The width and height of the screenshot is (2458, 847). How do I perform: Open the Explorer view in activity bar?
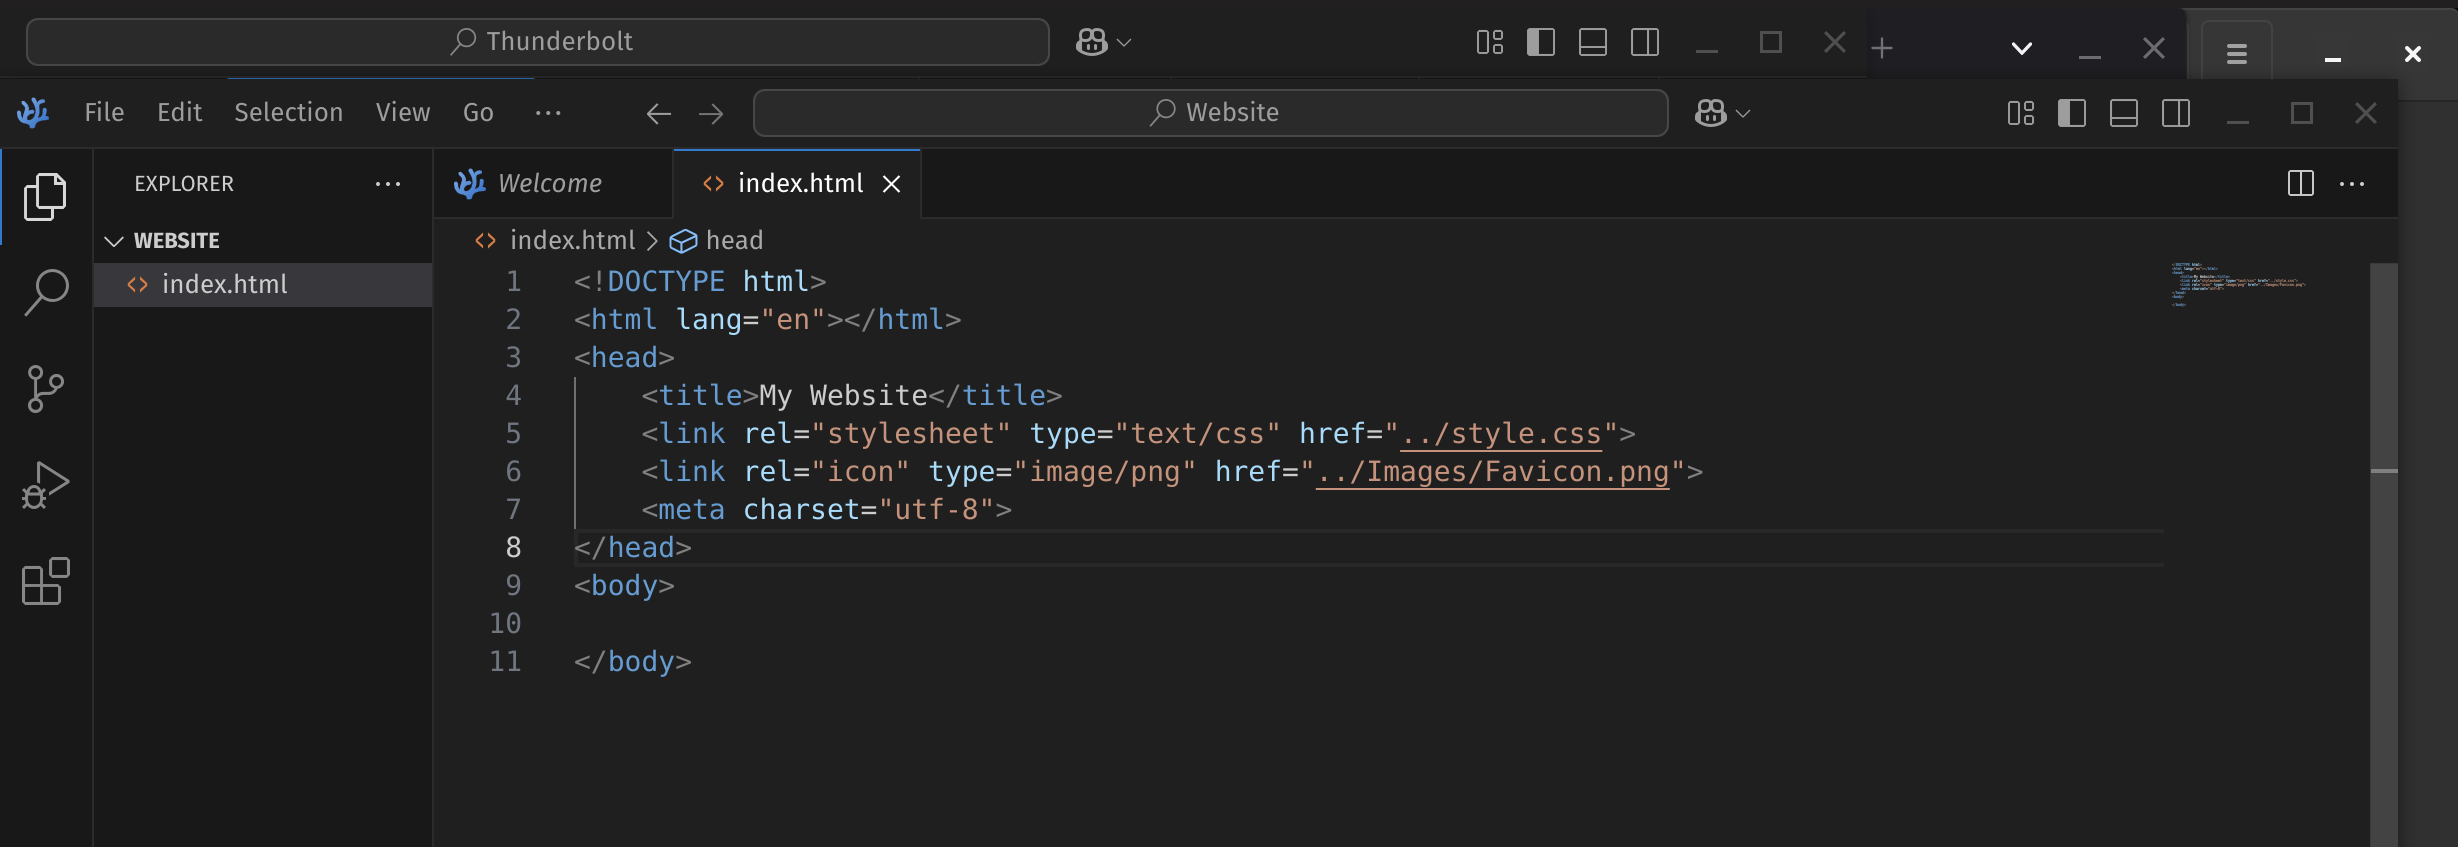coord(45,197)
